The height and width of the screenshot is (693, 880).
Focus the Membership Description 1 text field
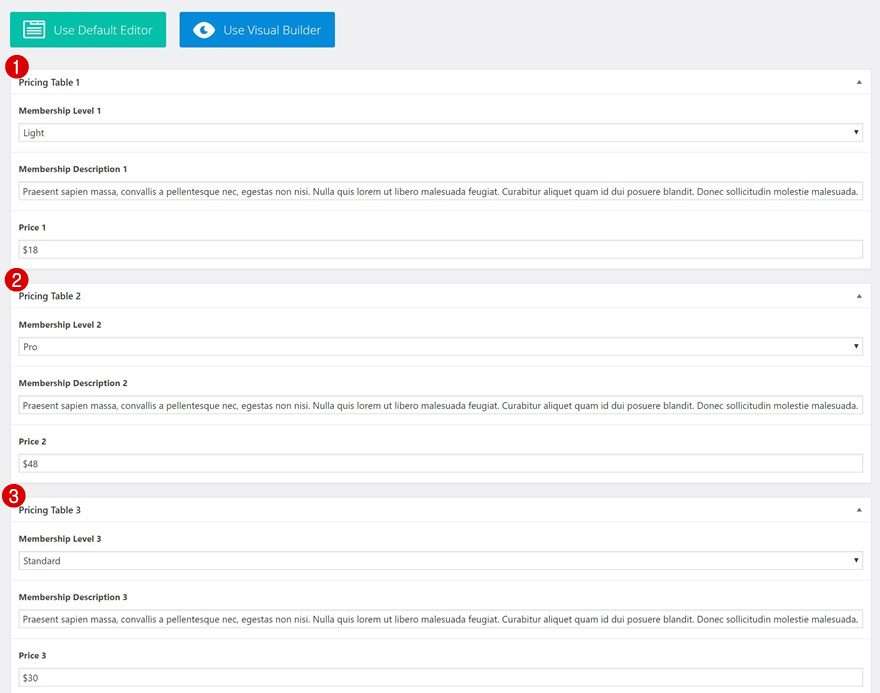point(441,191)
